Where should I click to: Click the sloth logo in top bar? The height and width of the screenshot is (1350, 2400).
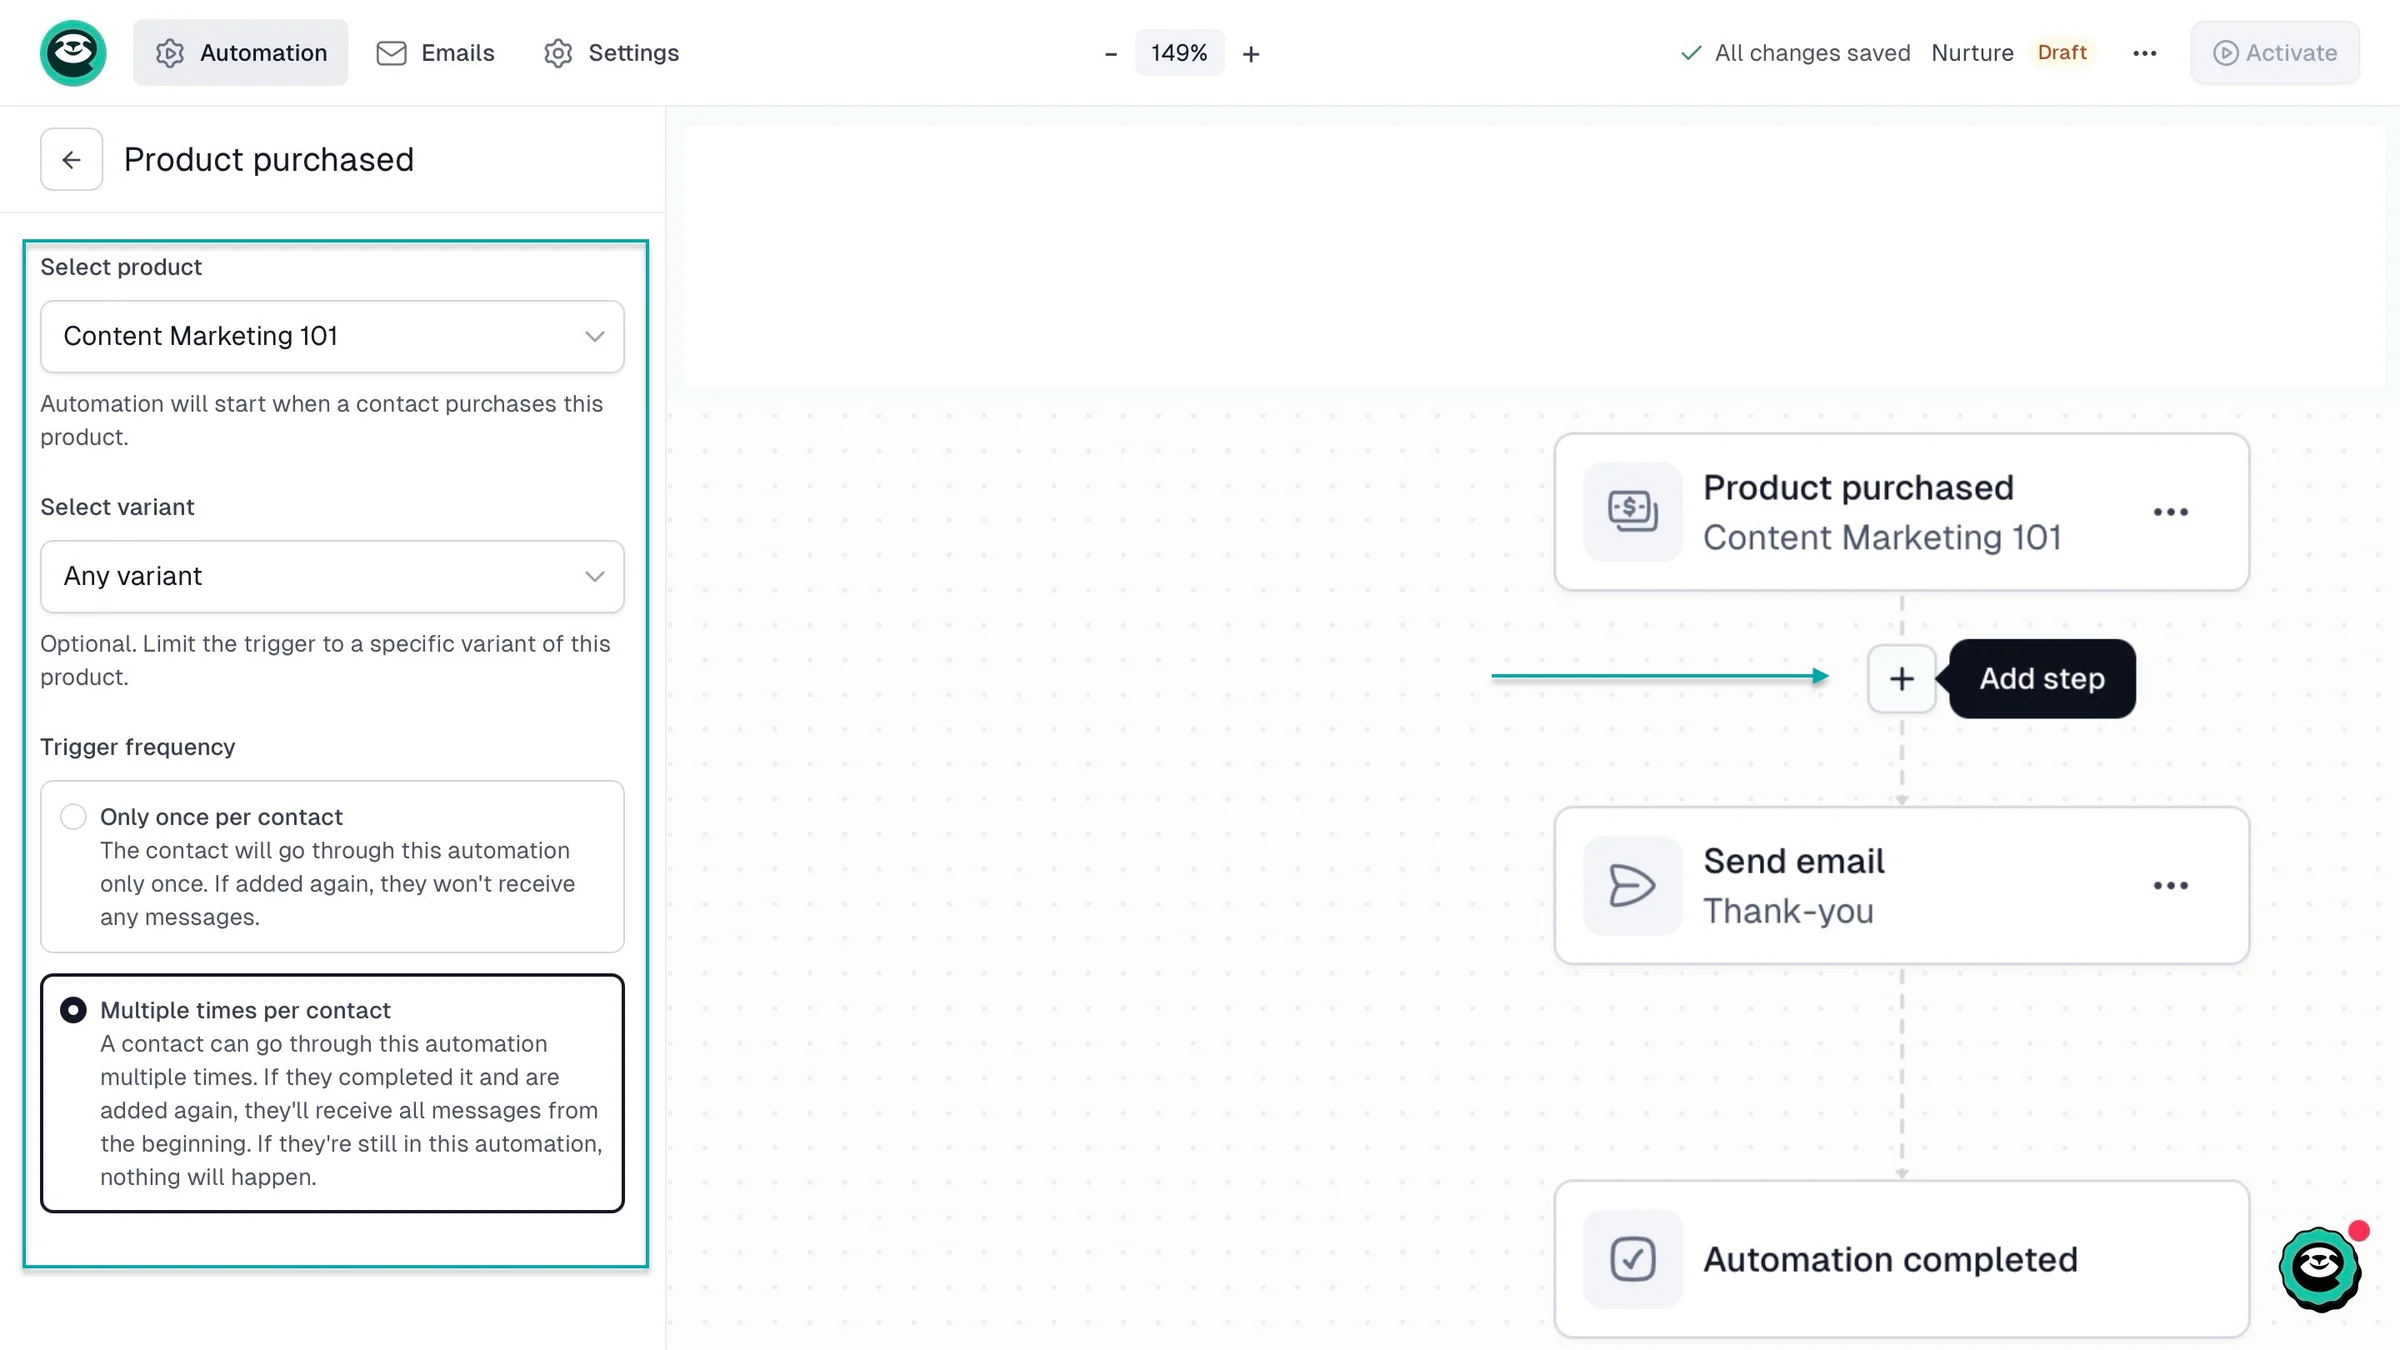pyautogui.click(x=73, y=53)
